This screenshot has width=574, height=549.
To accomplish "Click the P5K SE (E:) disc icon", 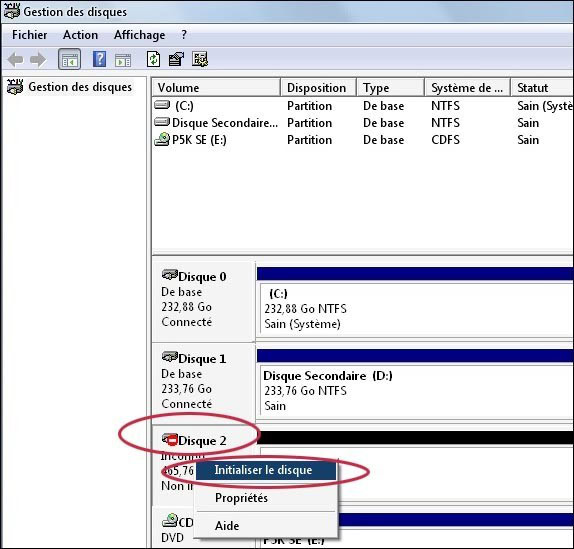I will [x=162, y=139].
